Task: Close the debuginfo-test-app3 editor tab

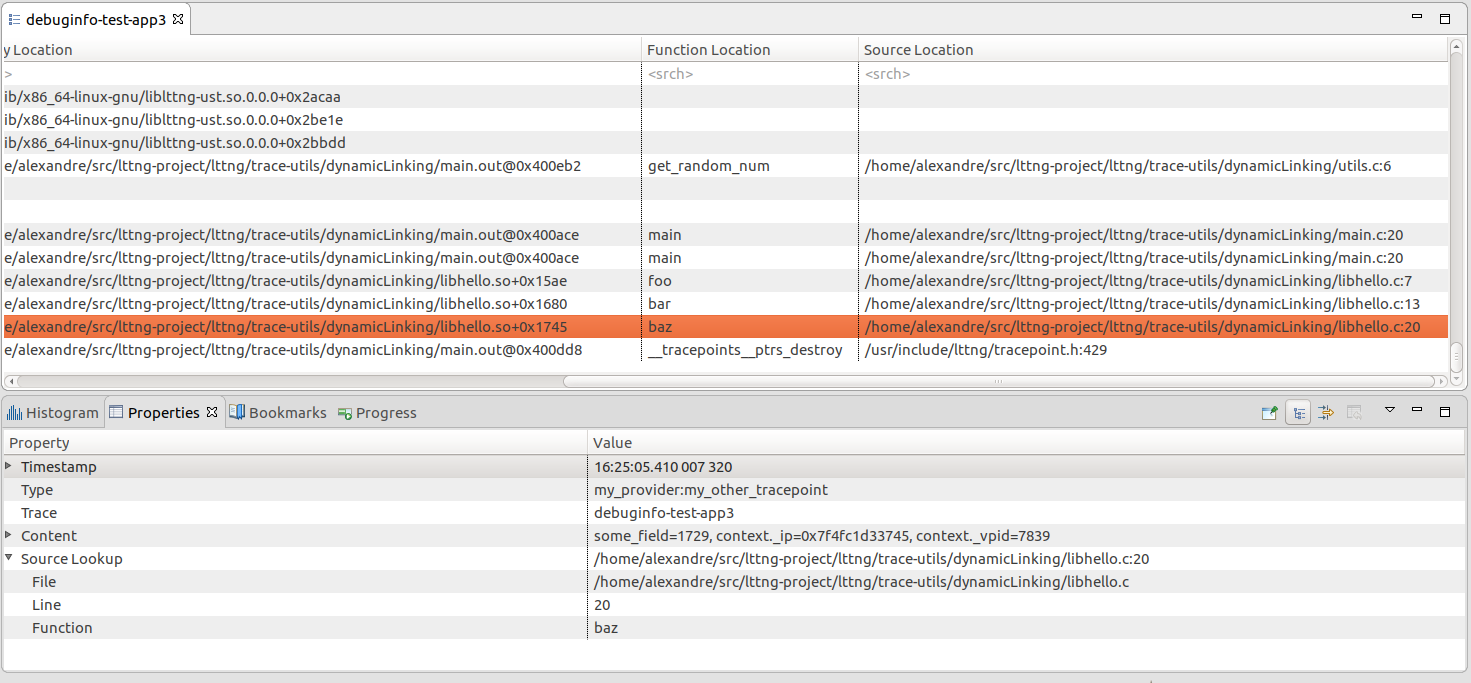Action: tap(178, 19)
